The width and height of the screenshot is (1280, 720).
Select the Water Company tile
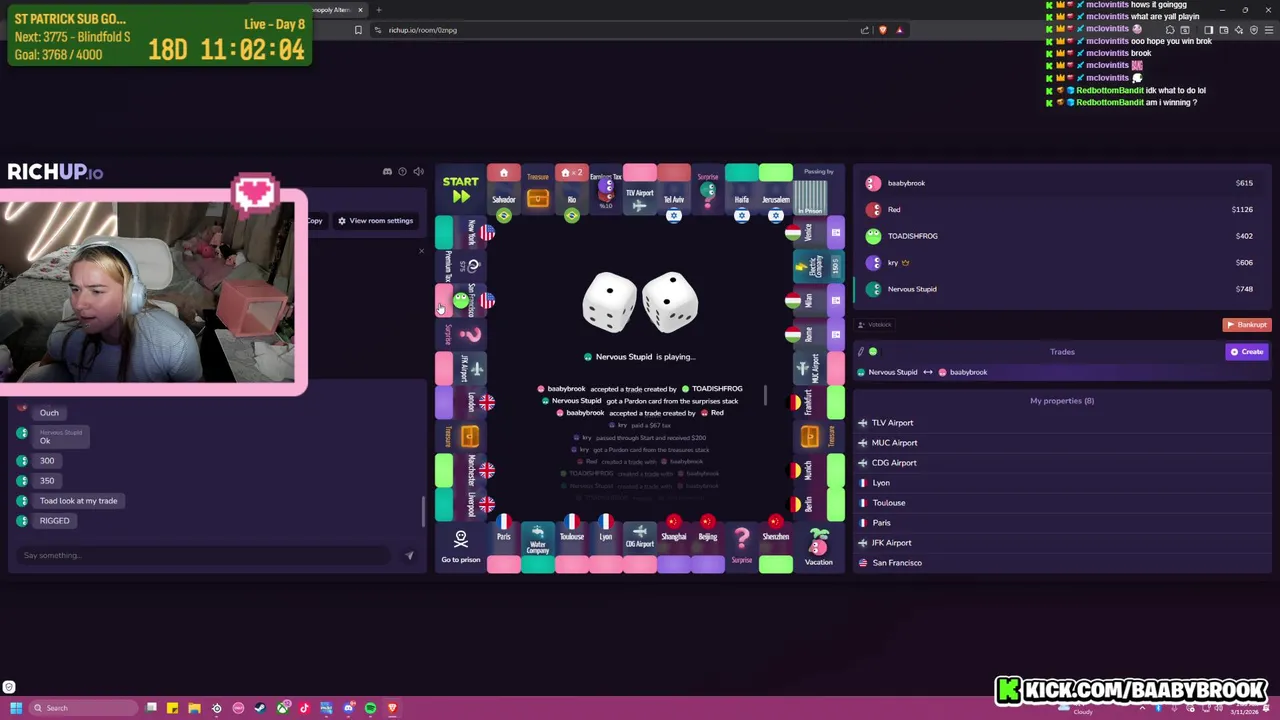(x=538, y=547)
